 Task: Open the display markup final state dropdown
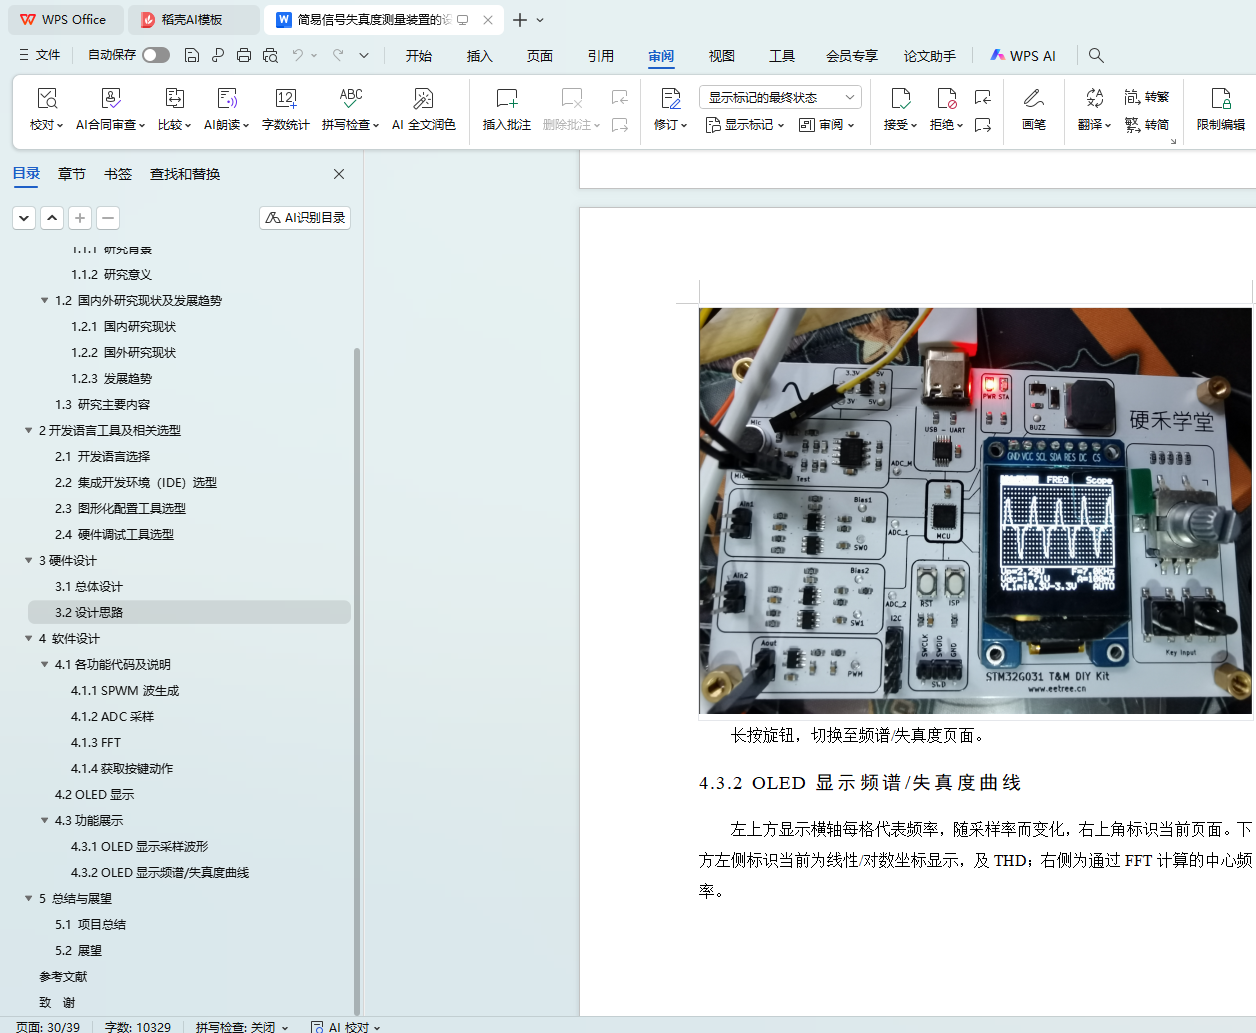point(780,97)
